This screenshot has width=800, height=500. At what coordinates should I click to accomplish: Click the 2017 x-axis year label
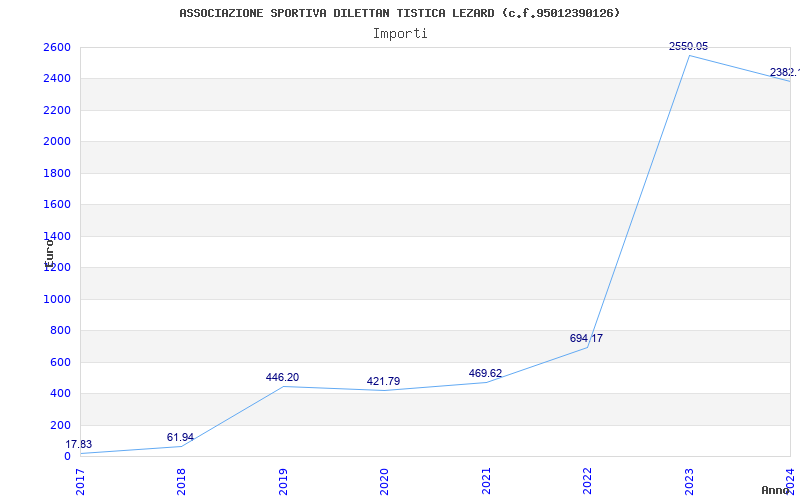coord(81,482)
